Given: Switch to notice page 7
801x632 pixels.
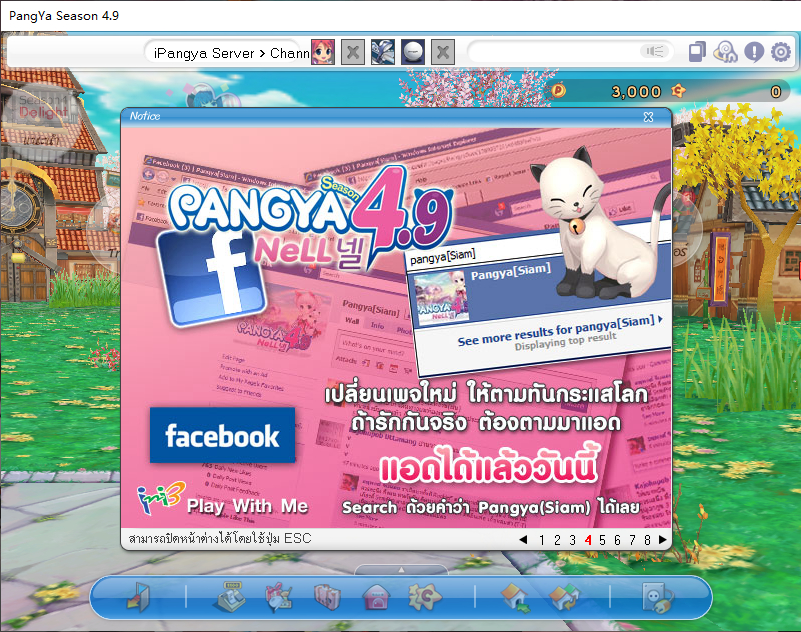Looking at the screenshot, I should [x=632, y=540].
